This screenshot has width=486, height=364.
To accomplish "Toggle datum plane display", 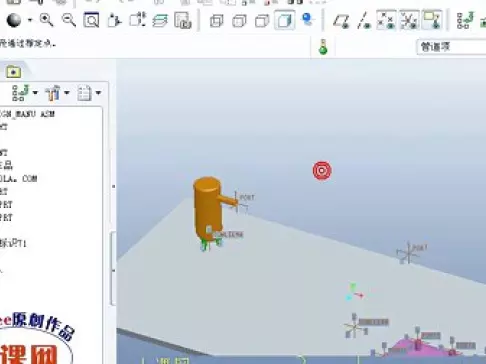I will 341,21.
